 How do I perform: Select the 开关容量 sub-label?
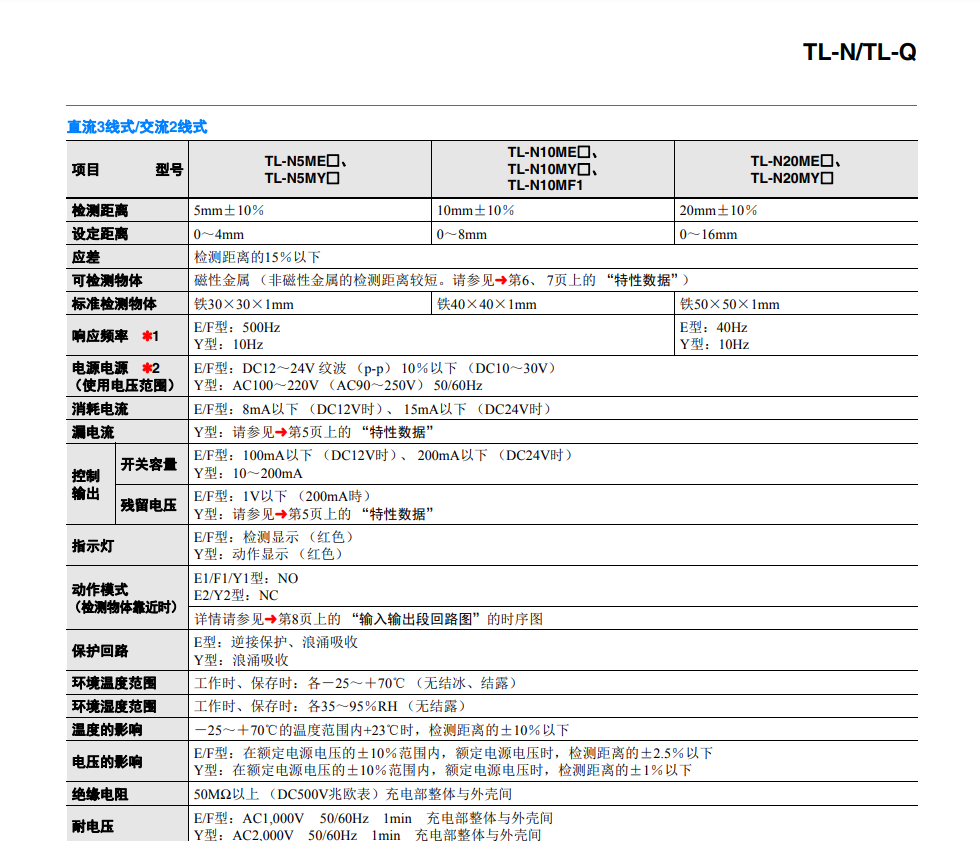coord(149,464)
